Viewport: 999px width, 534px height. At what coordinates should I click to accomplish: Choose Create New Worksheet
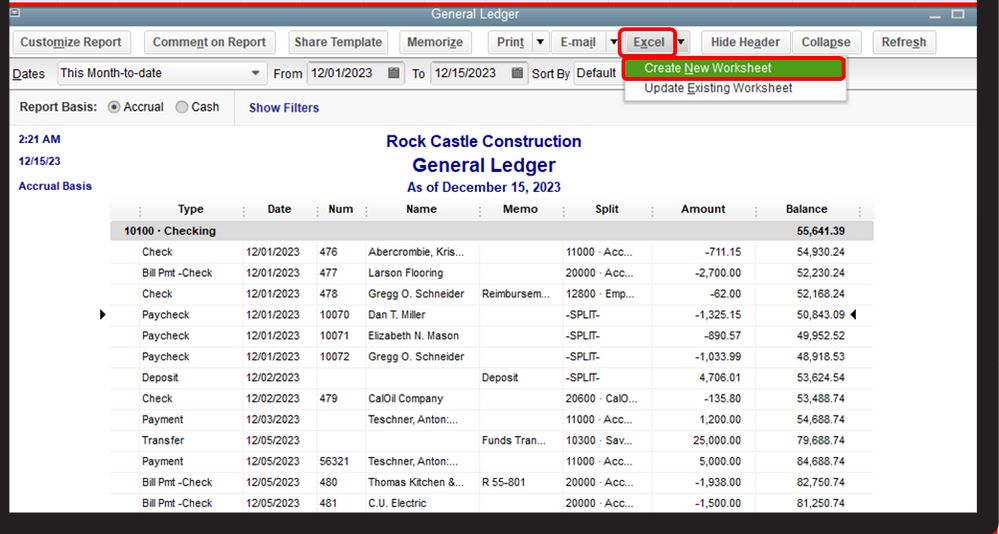734,68
